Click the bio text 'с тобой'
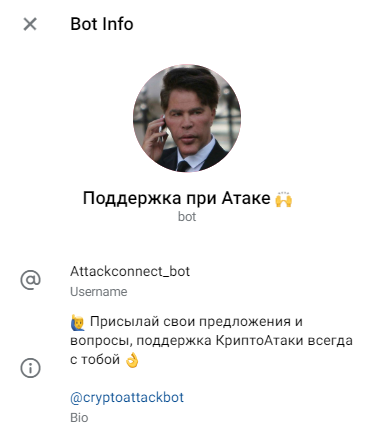 [x=95, y=360]
